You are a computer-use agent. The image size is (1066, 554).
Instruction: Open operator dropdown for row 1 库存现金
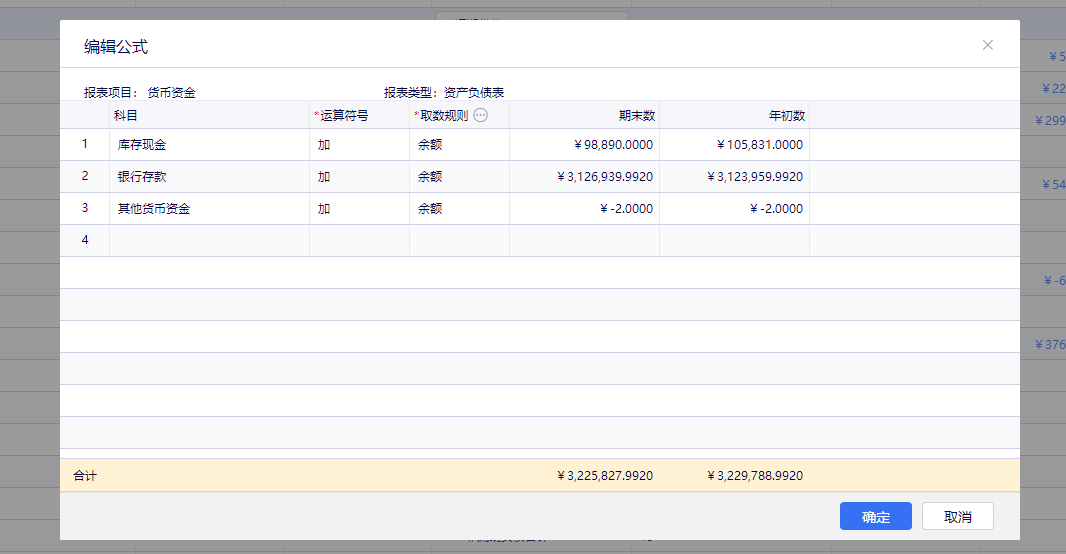(x=359, y=145)
